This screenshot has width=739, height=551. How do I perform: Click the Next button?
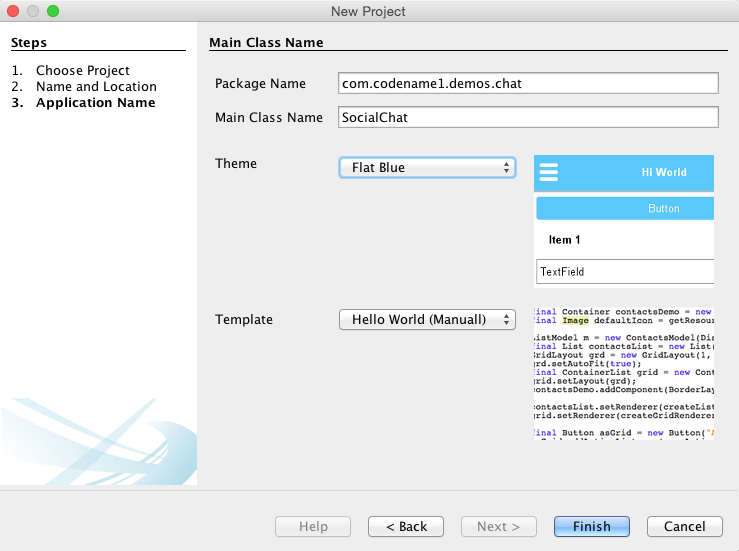click(498, 526)
